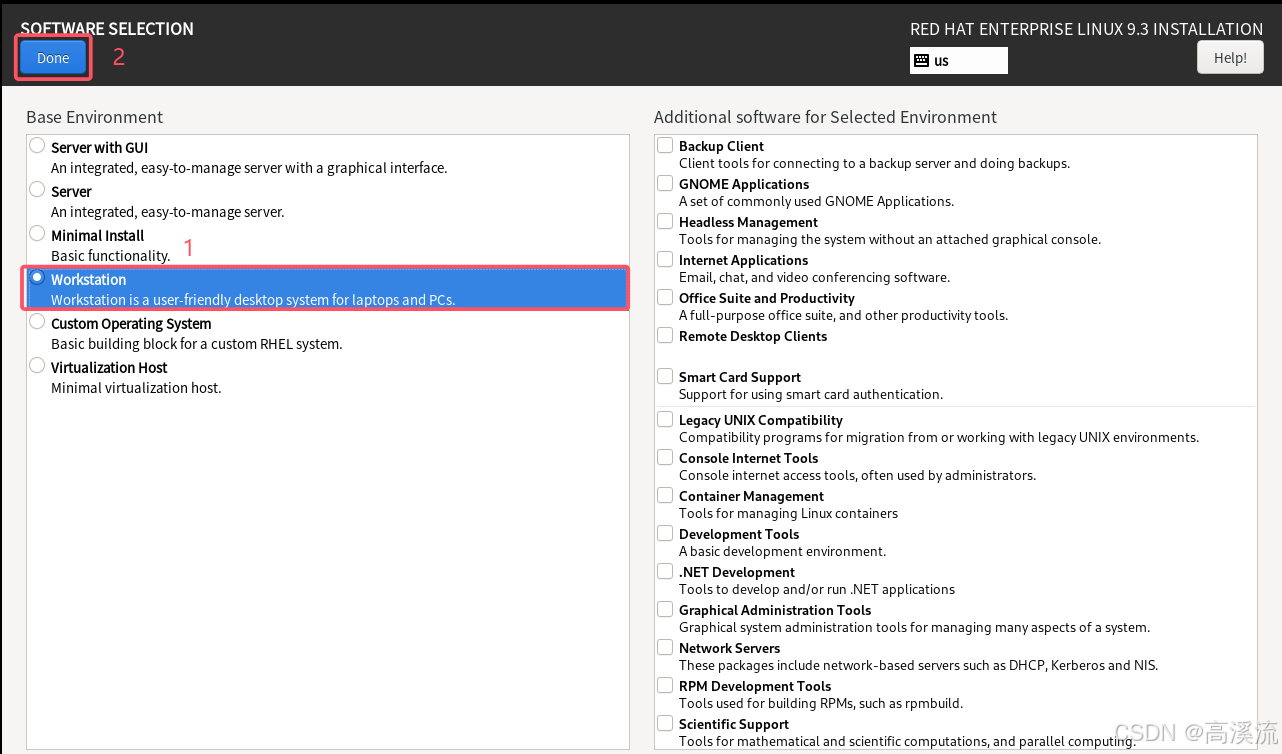The image size is (1282, 754).
Task: Check Legacy UNIX Compatibility checkbox
Action: click(665, 419)
